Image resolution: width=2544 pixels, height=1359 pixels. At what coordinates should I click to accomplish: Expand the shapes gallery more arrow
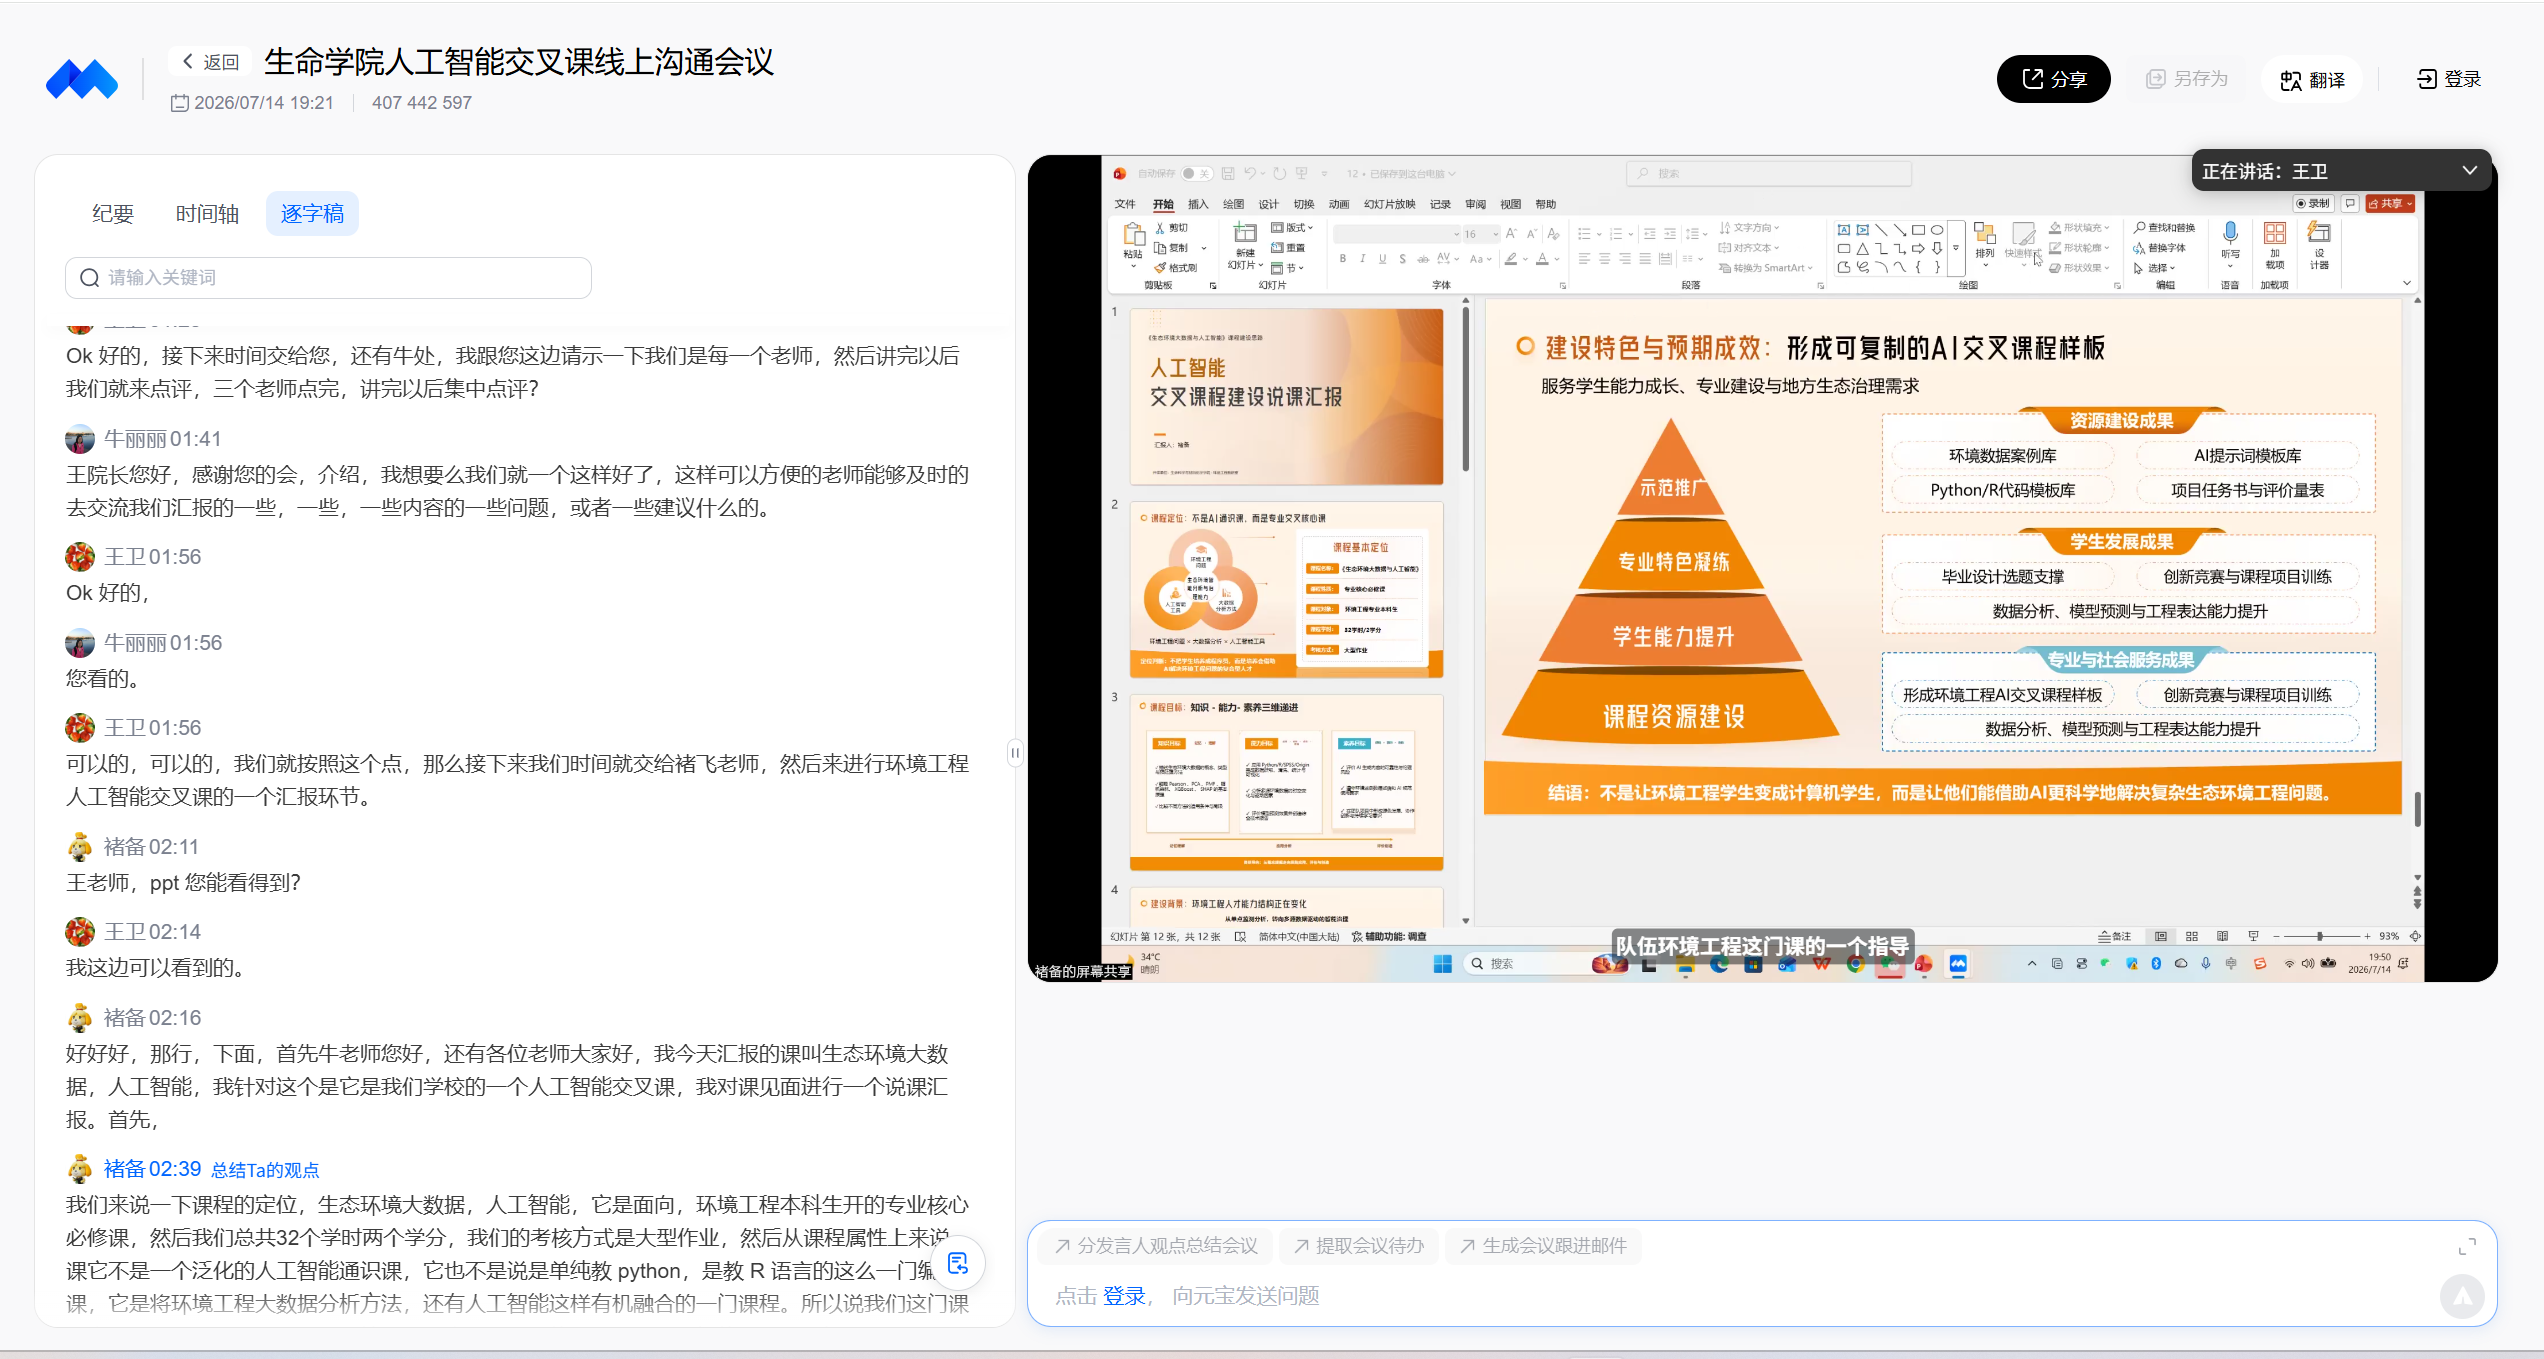click(x=1956, y=248)
